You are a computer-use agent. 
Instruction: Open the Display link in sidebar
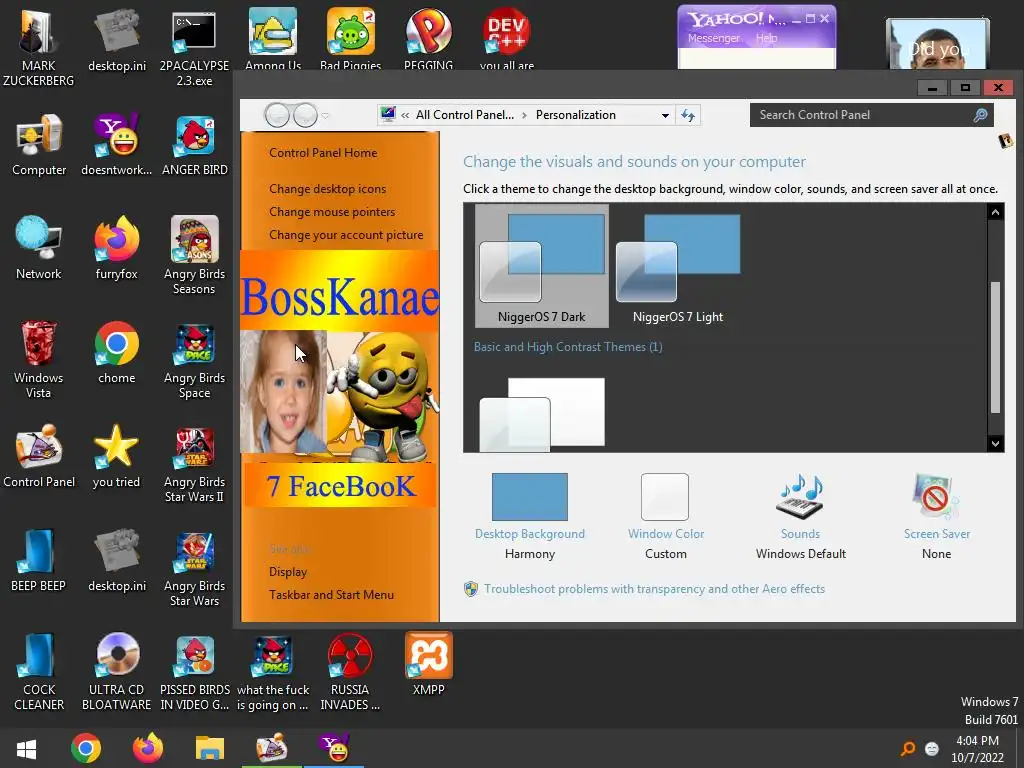(288, 572)
